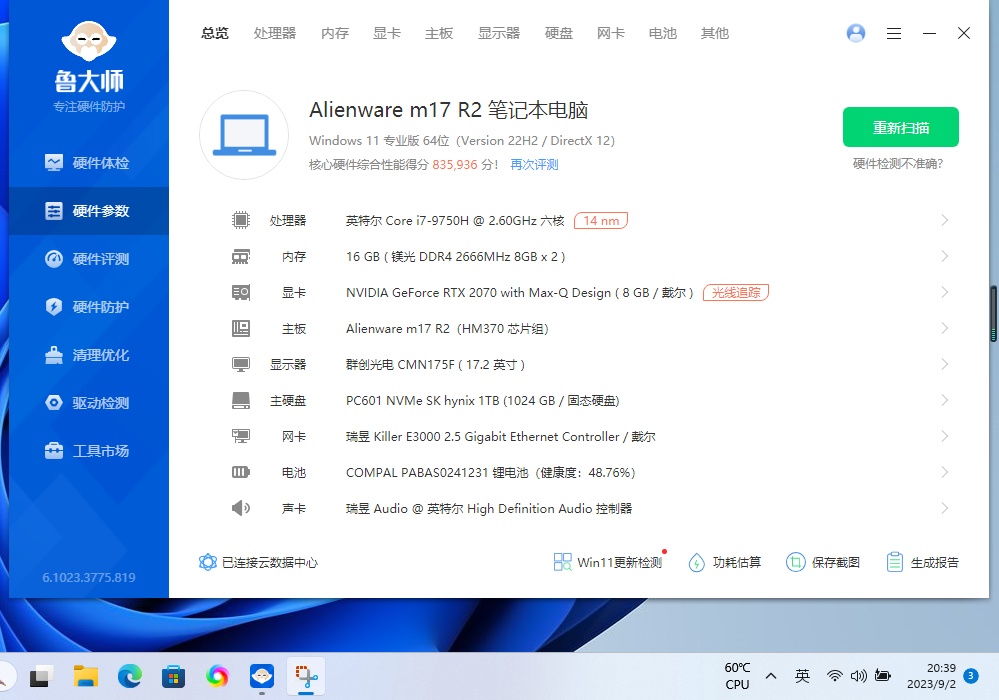Click the sound card speaker icon
This screenshot has width=999, height=700.
tap(241, 508)
